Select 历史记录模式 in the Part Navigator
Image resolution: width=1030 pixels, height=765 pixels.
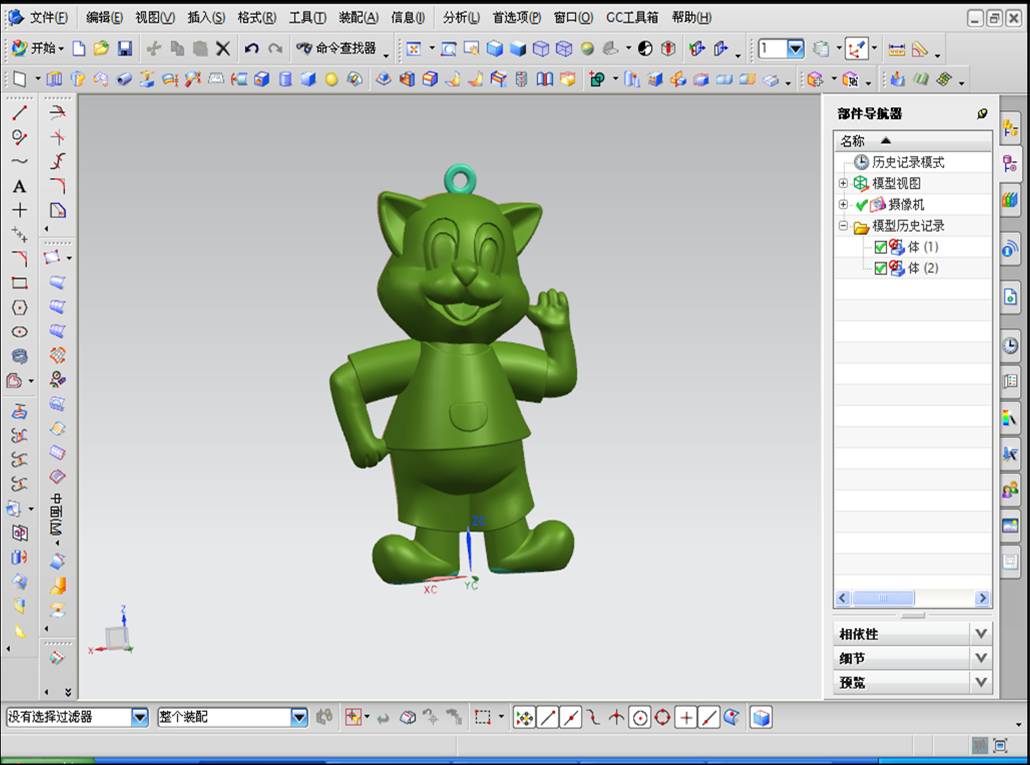click(x=908, y=162)
